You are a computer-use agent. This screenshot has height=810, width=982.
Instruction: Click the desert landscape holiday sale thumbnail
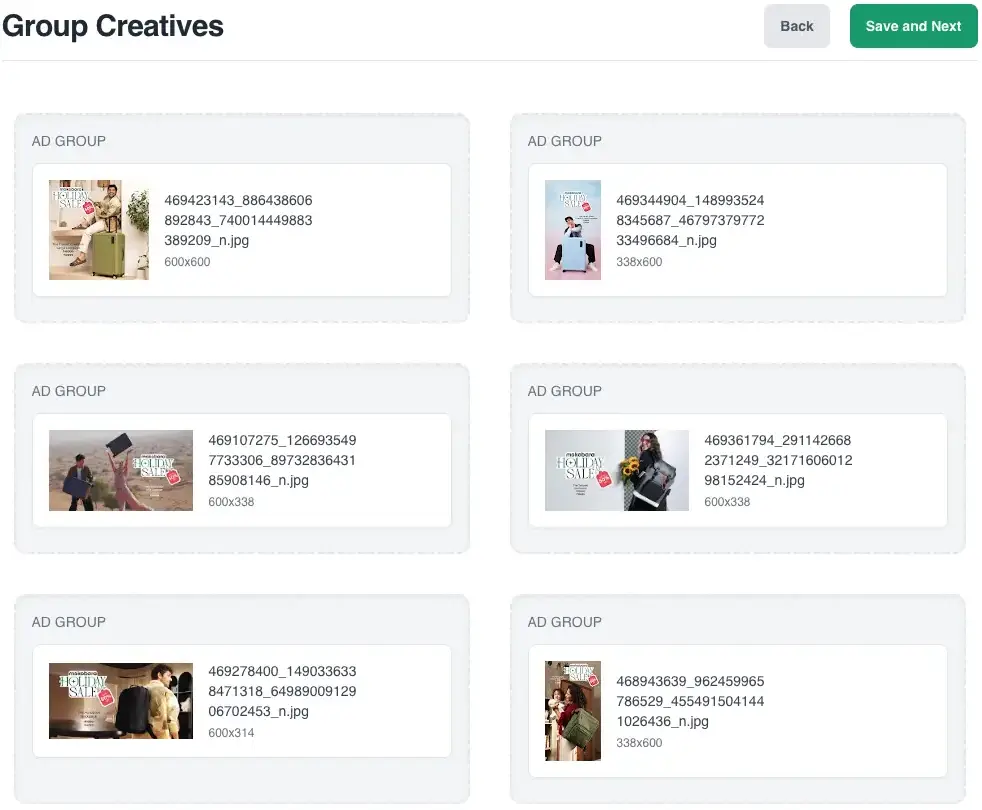coord(121,470)
